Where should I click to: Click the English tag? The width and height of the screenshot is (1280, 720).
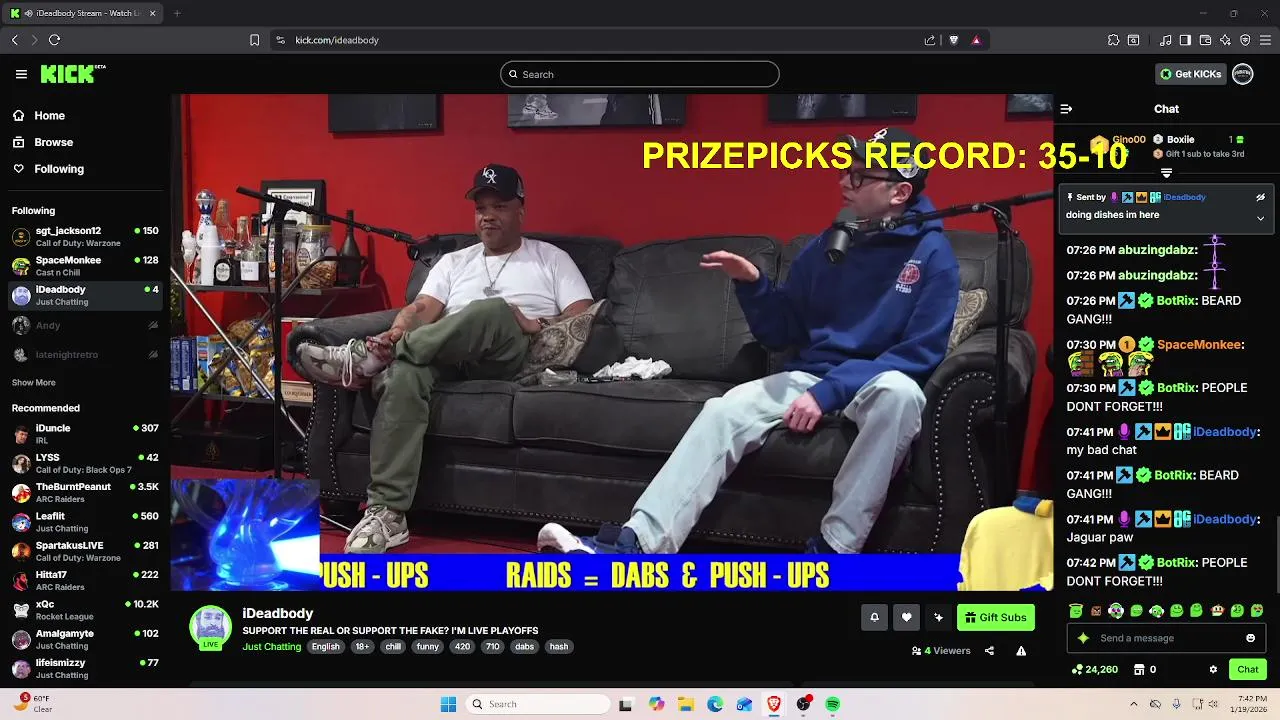tap(325, 647)
